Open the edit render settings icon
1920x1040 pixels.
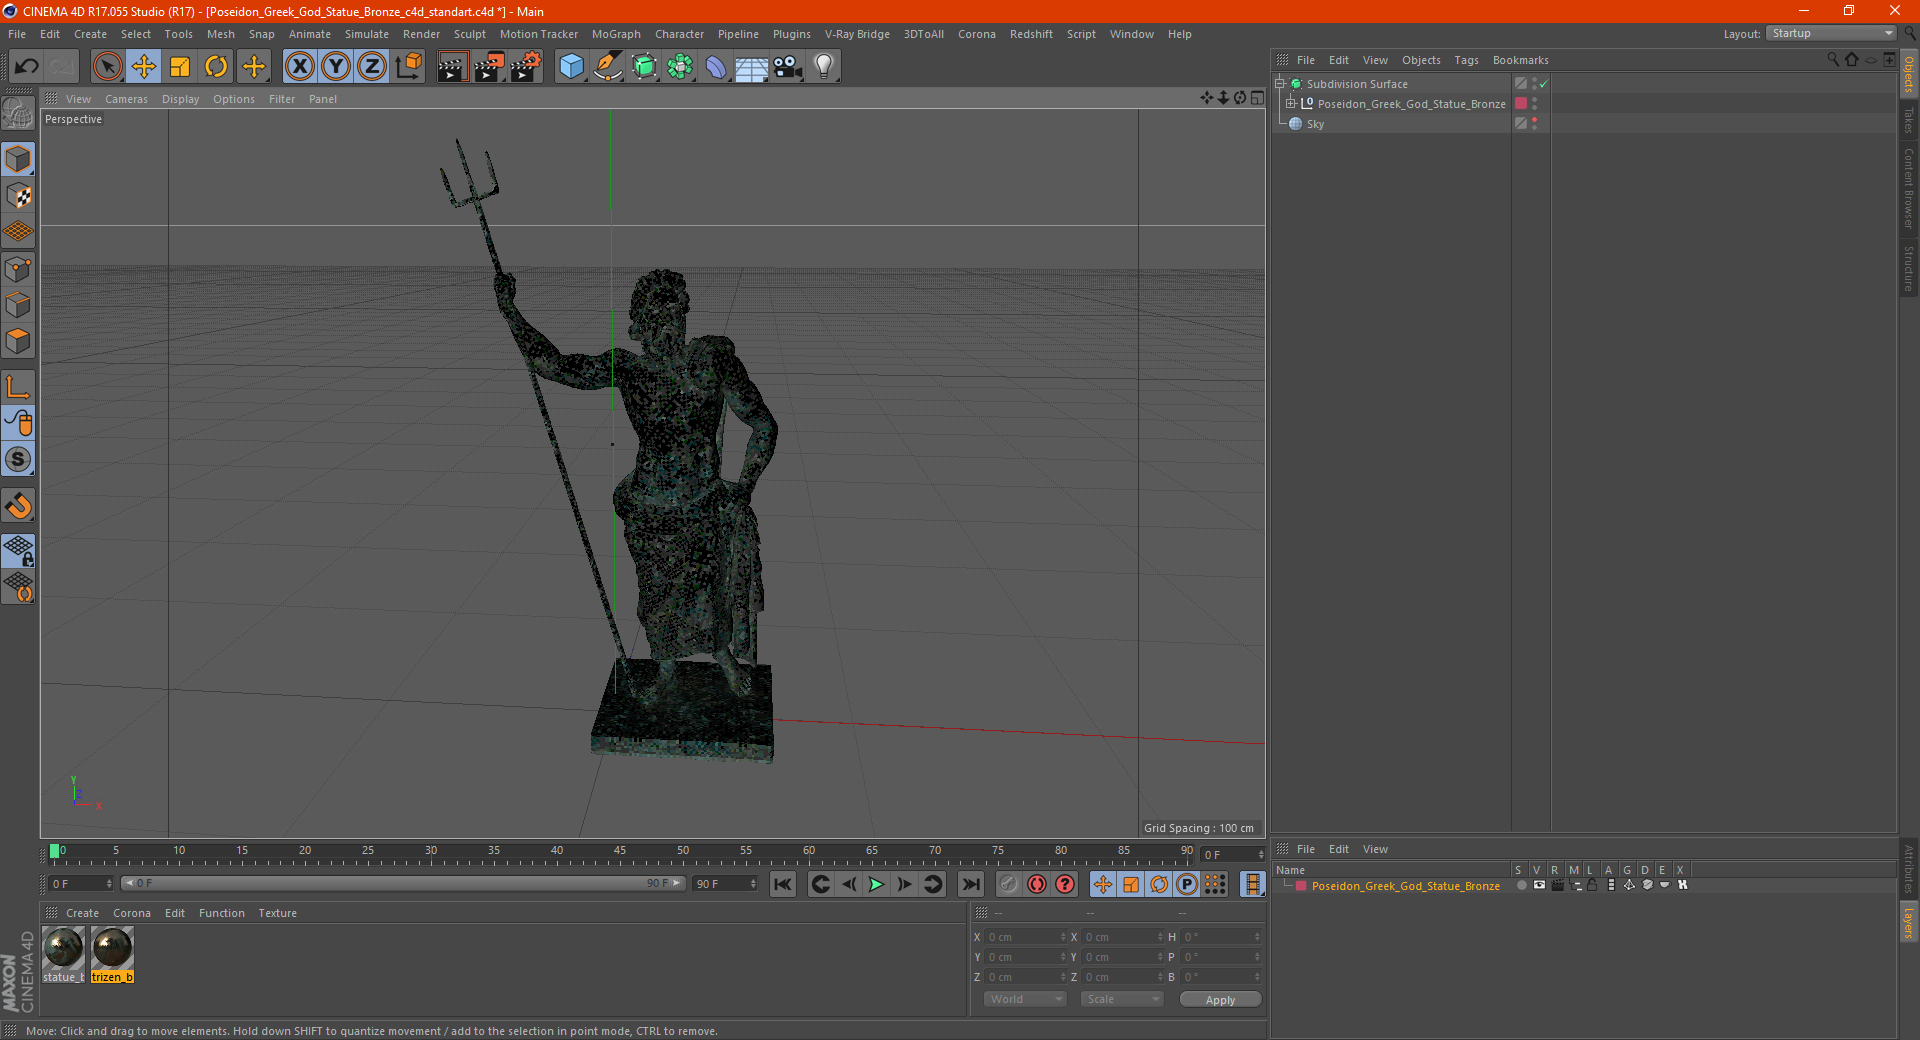point(526,67)
